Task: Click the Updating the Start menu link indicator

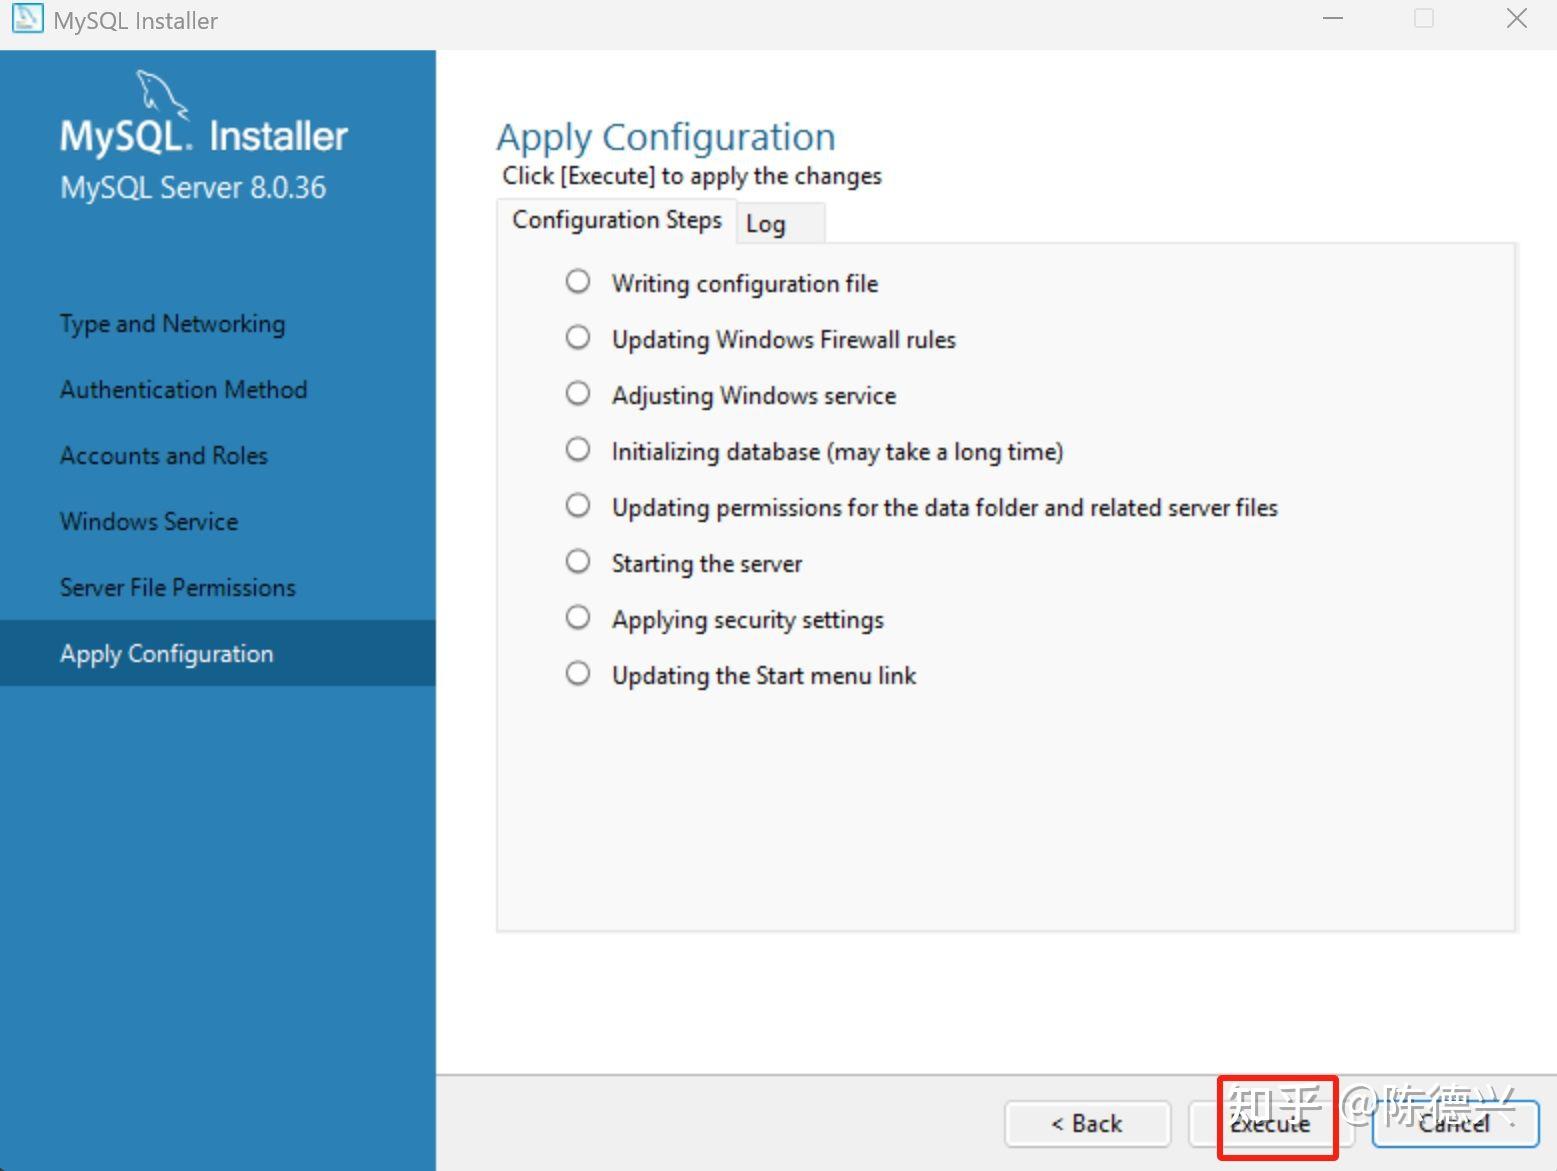Action: [578, 673]
